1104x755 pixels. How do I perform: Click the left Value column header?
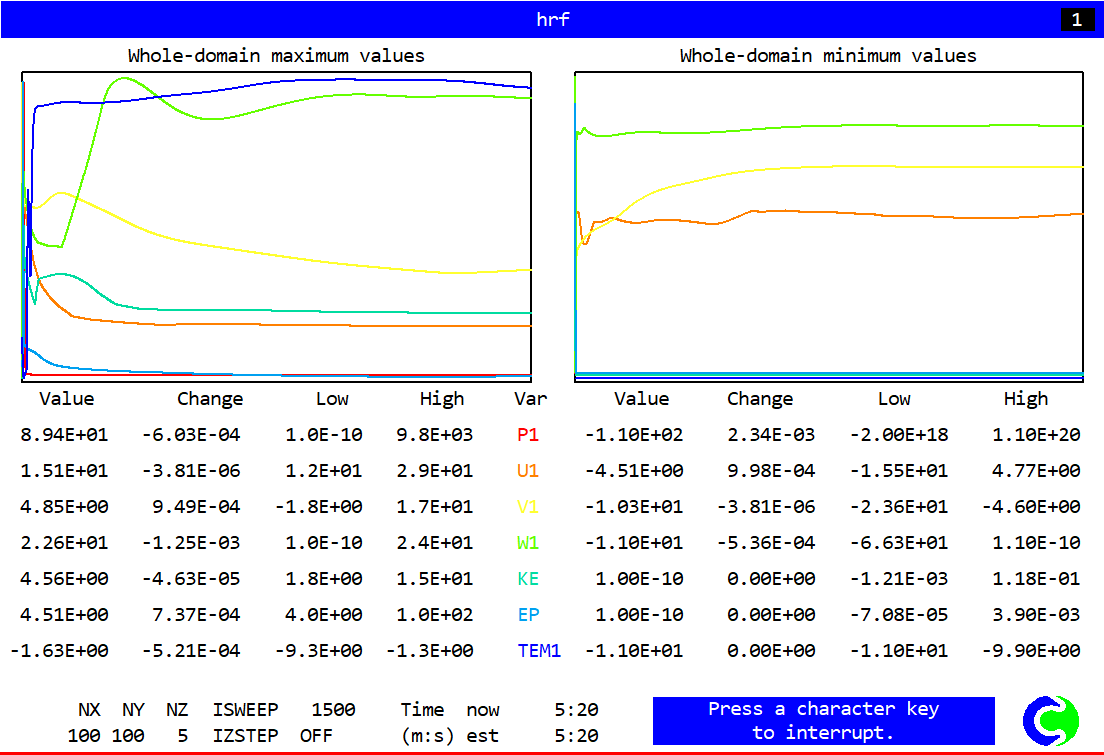(67, 399)
